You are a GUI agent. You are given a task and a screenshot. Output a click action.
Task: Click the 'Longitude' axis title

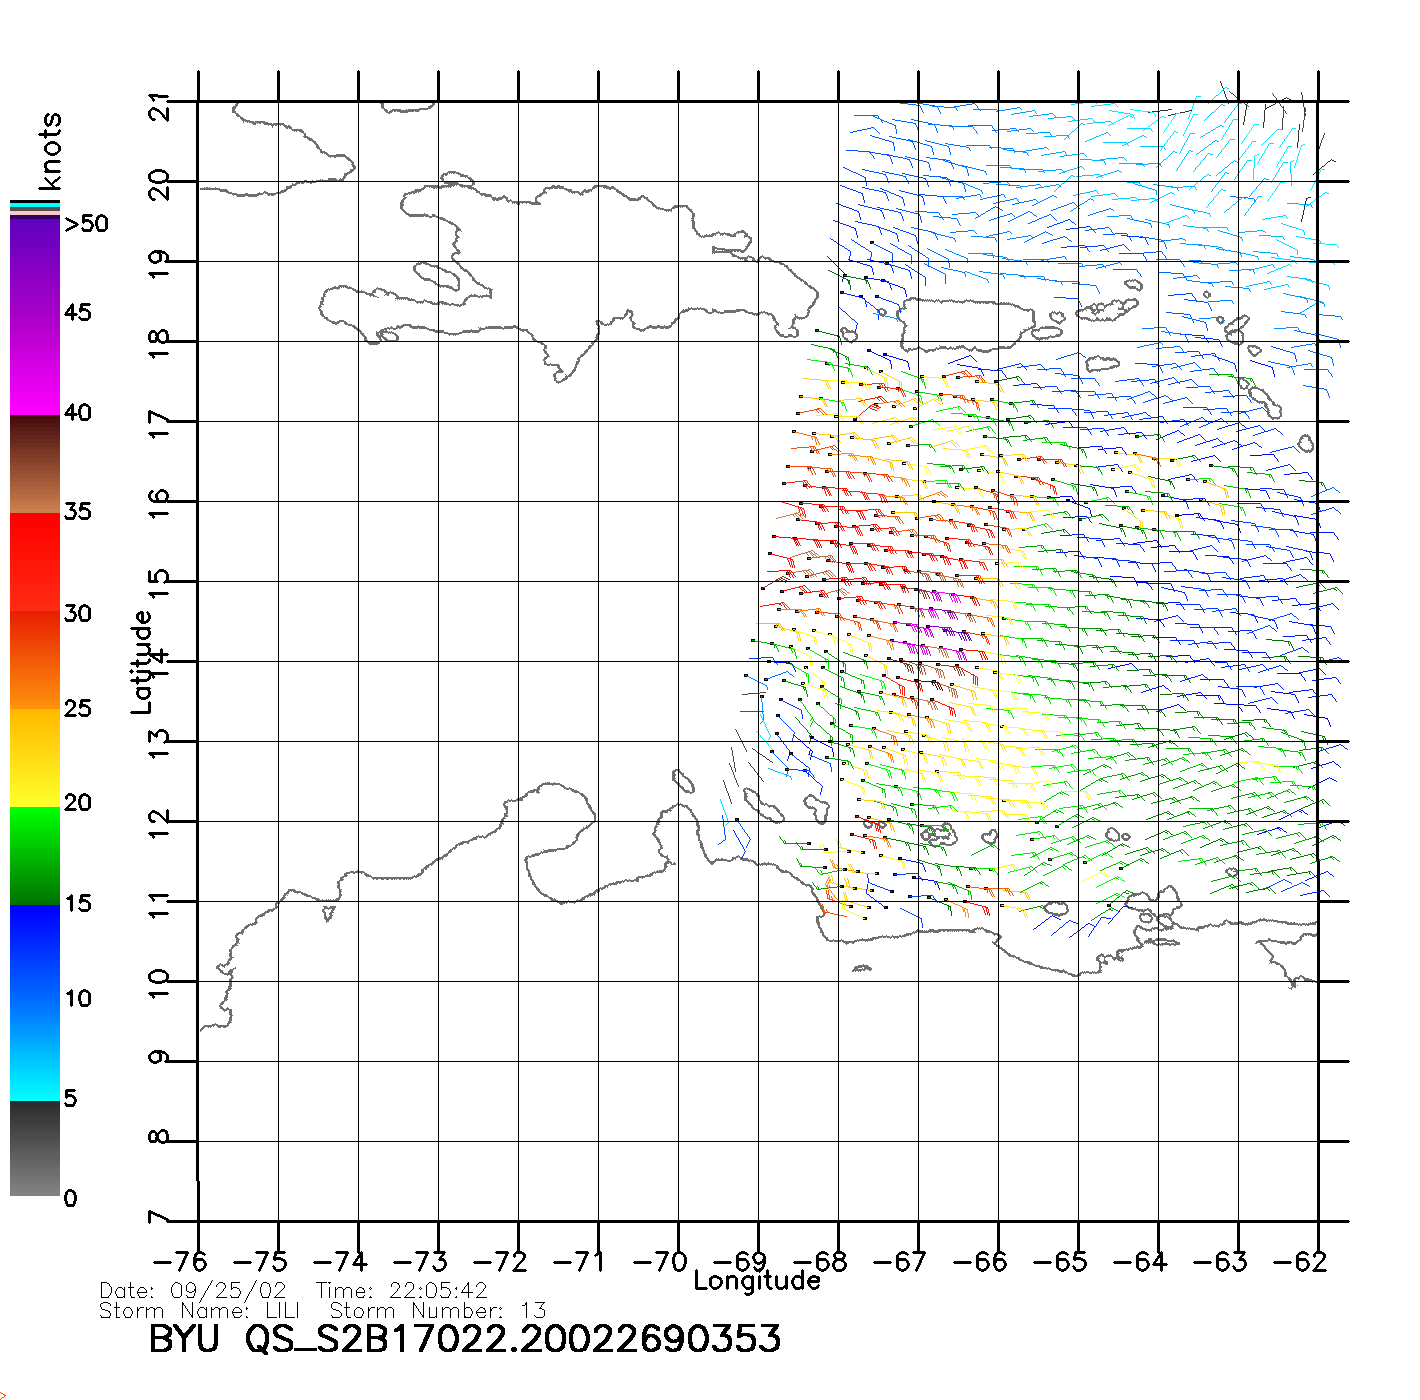pos(757,1281)
